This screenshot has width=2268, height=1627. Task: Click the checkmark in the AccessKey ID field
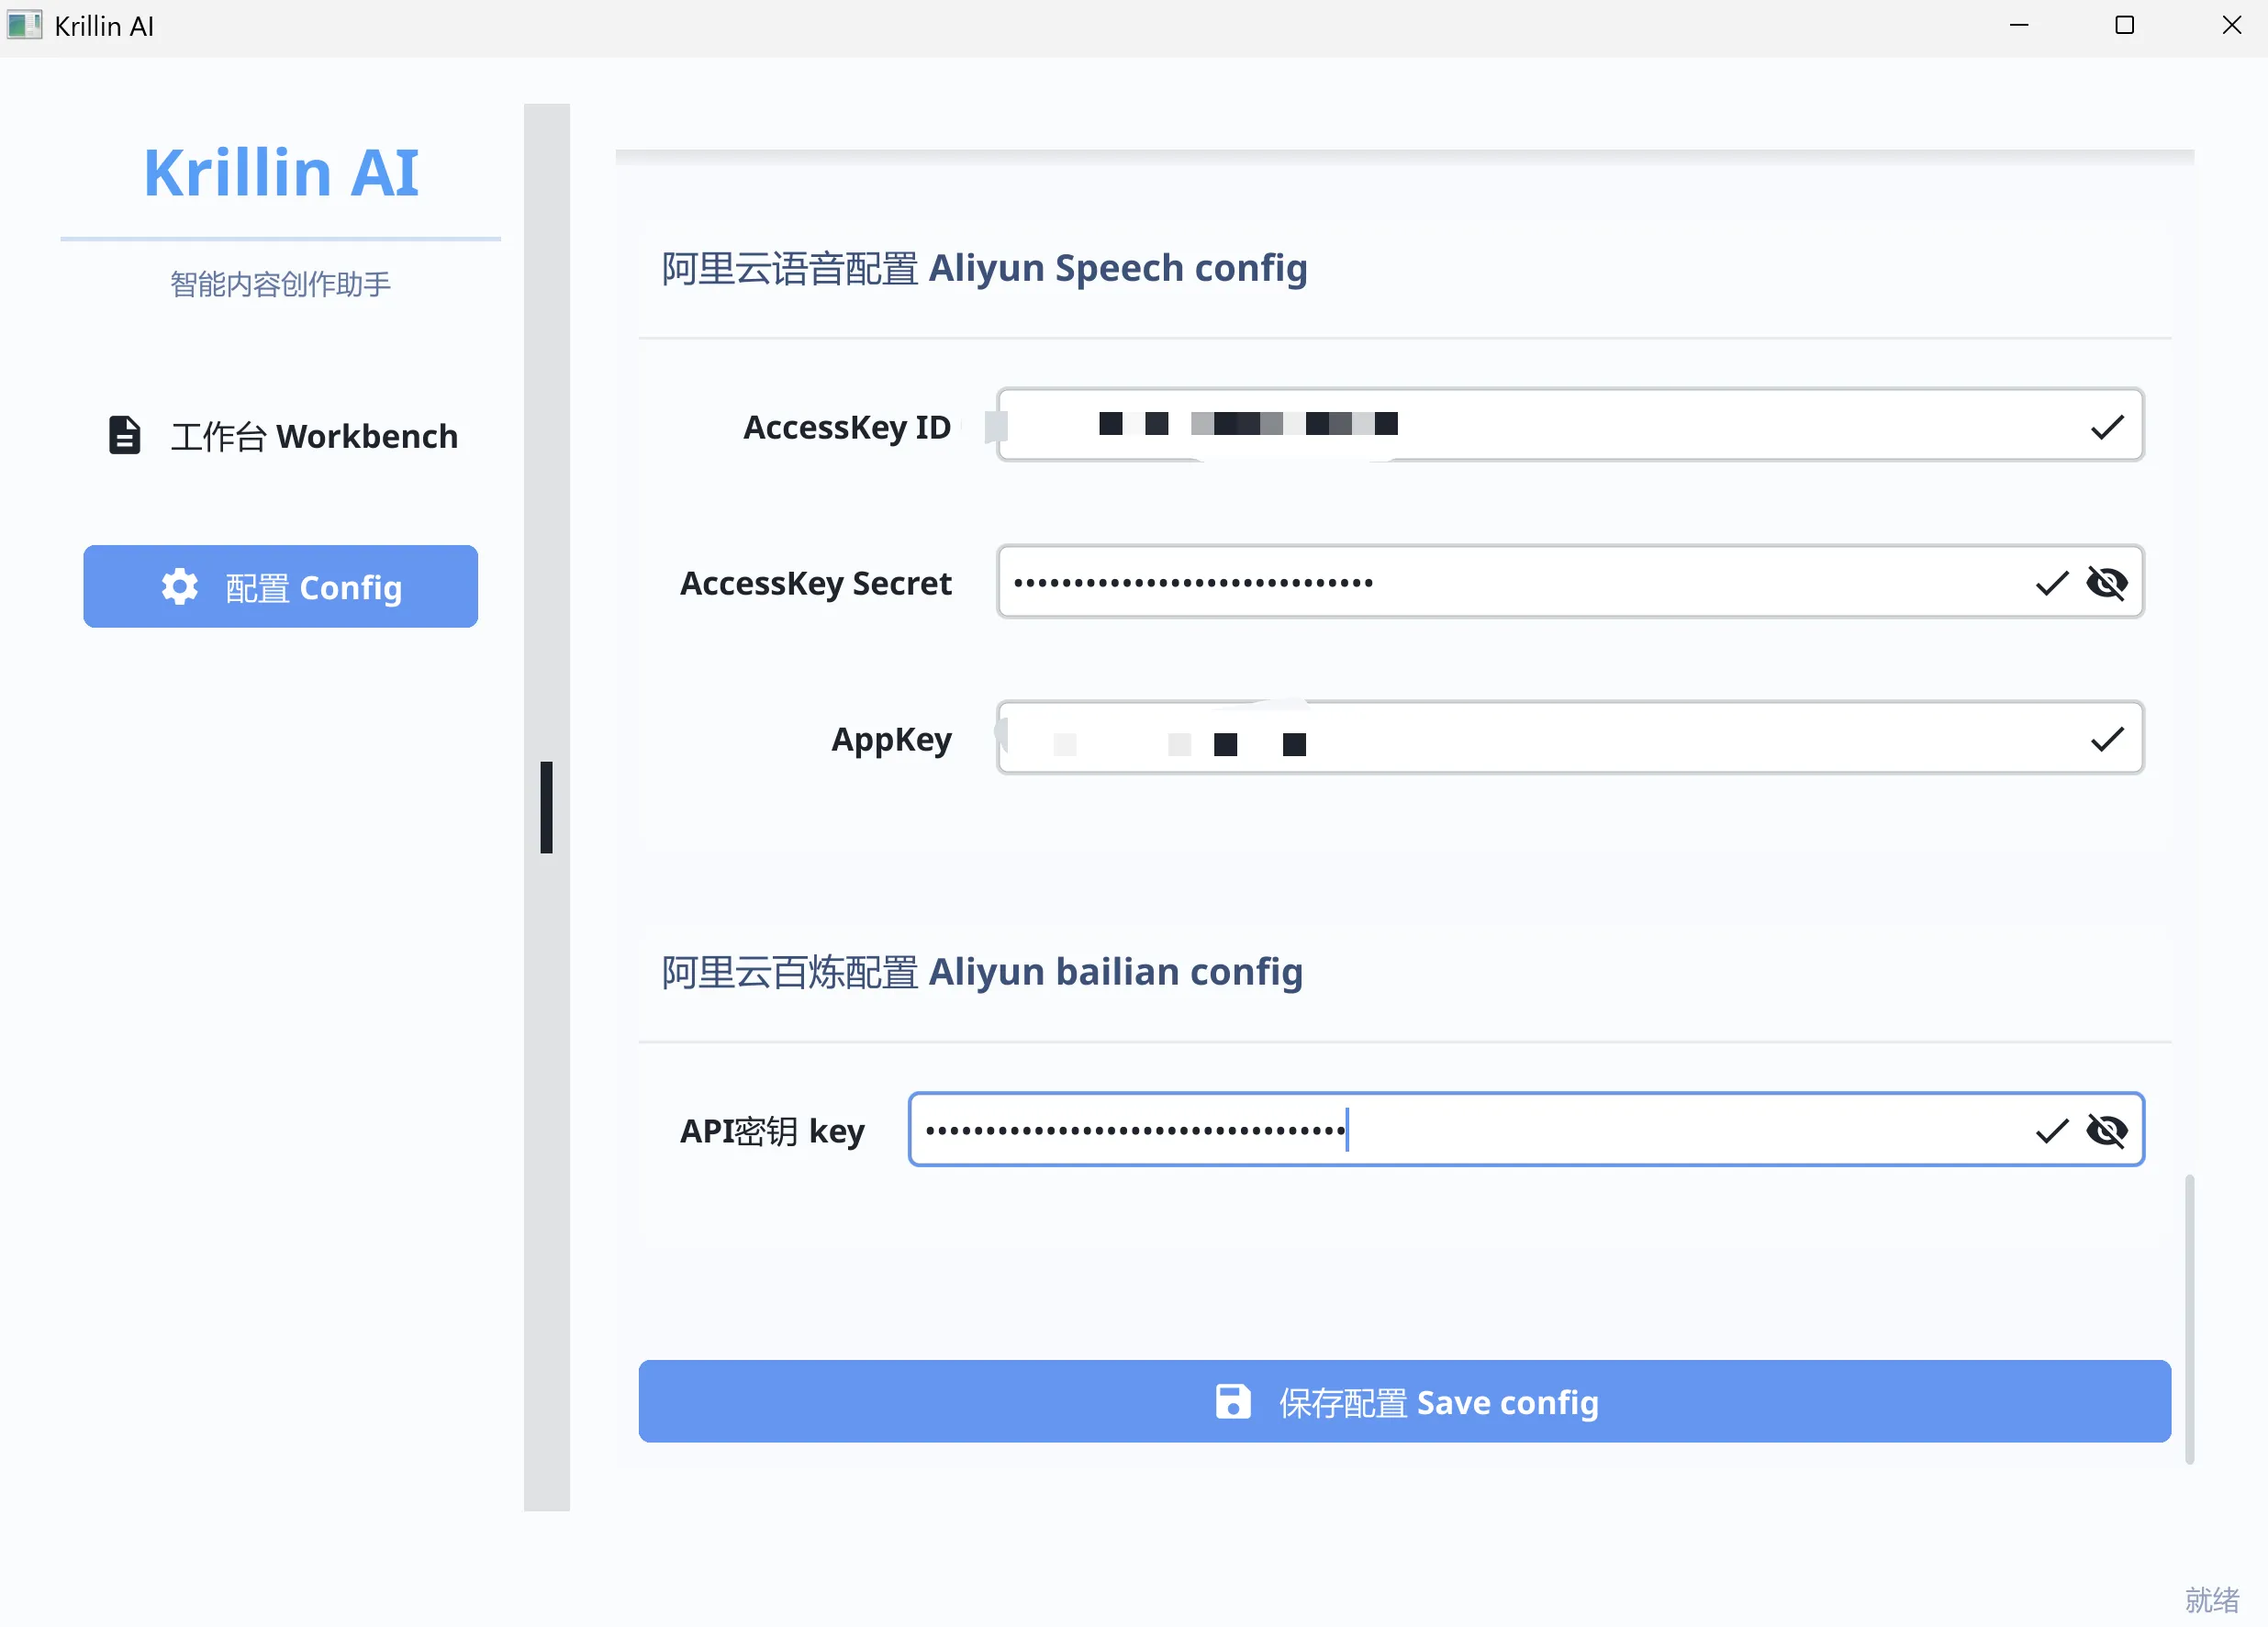[2107, 427]
